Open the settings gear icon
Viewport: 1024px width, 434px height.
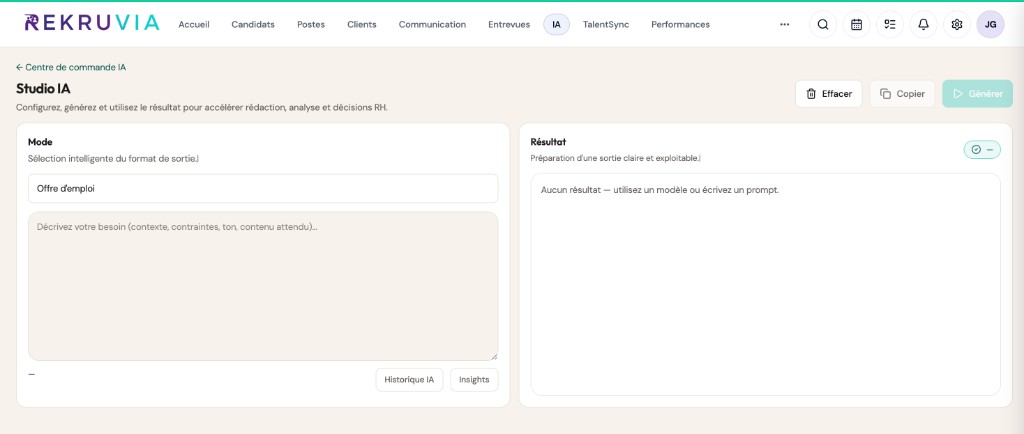(x=957, y=25)
